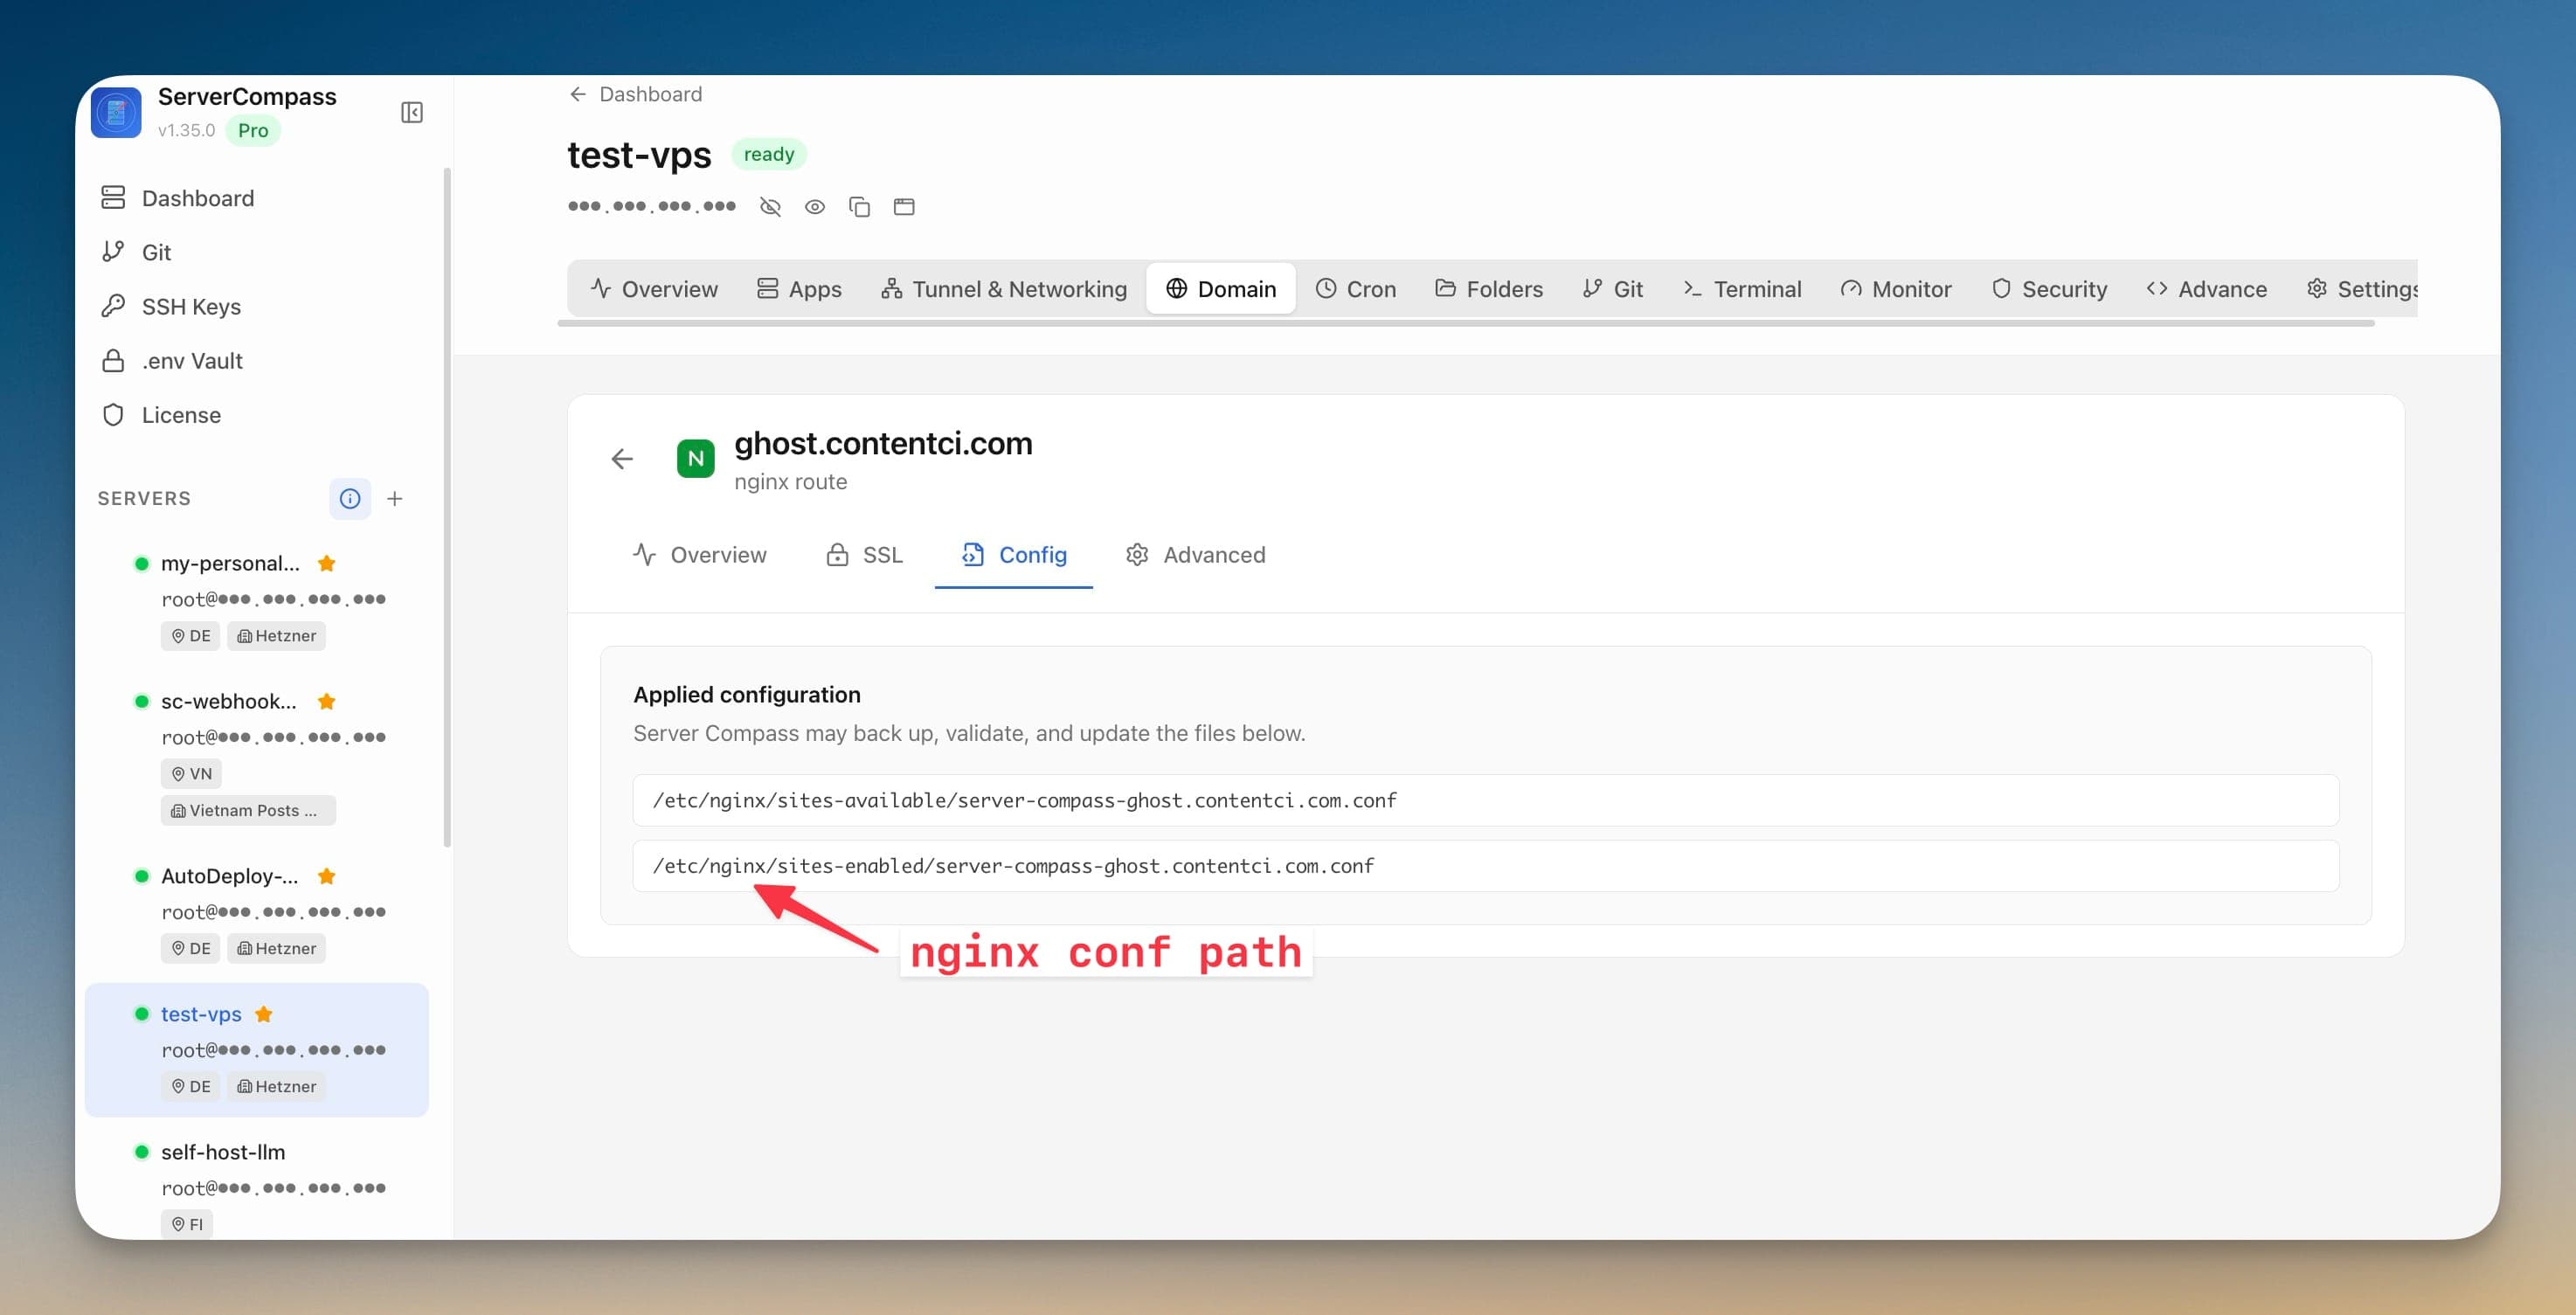The width and height of the screenshot is (2576, 1315).
Task: Open the Tunnel & Networking tab
Action: tap(1004, 289)
